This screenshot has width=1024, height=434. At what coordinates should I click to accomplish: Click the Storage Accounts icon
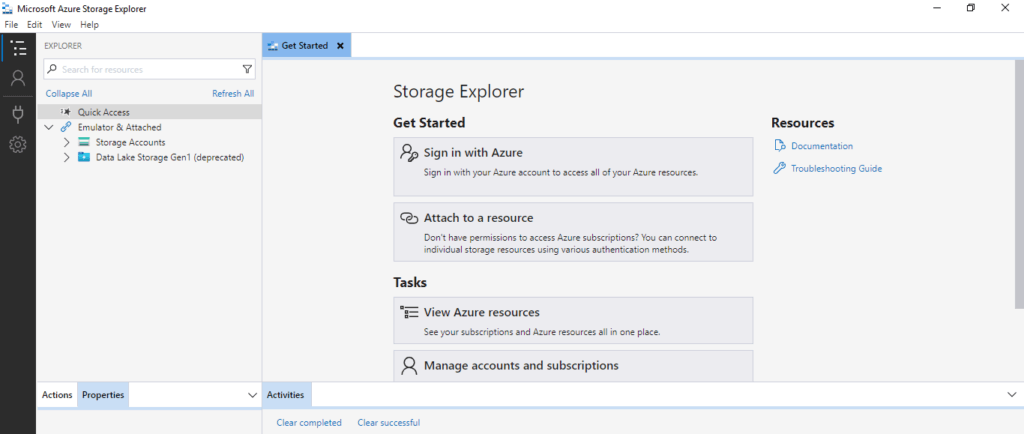(84, 142)
